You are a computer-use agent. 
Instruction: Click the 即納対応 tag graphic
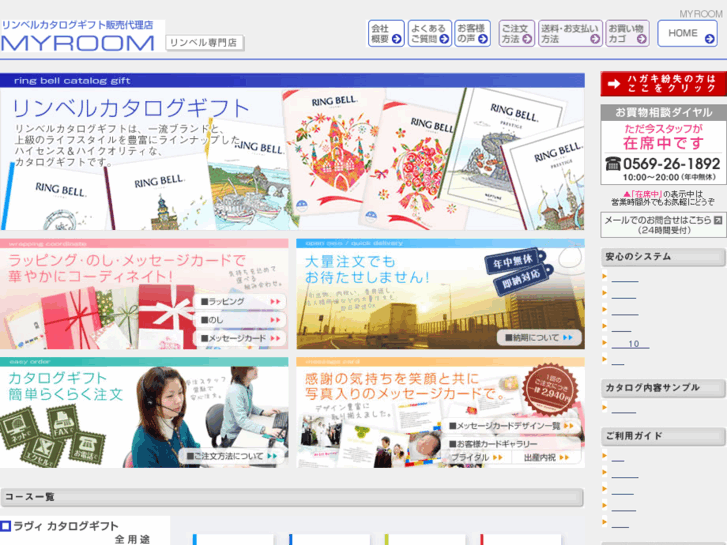523,279
